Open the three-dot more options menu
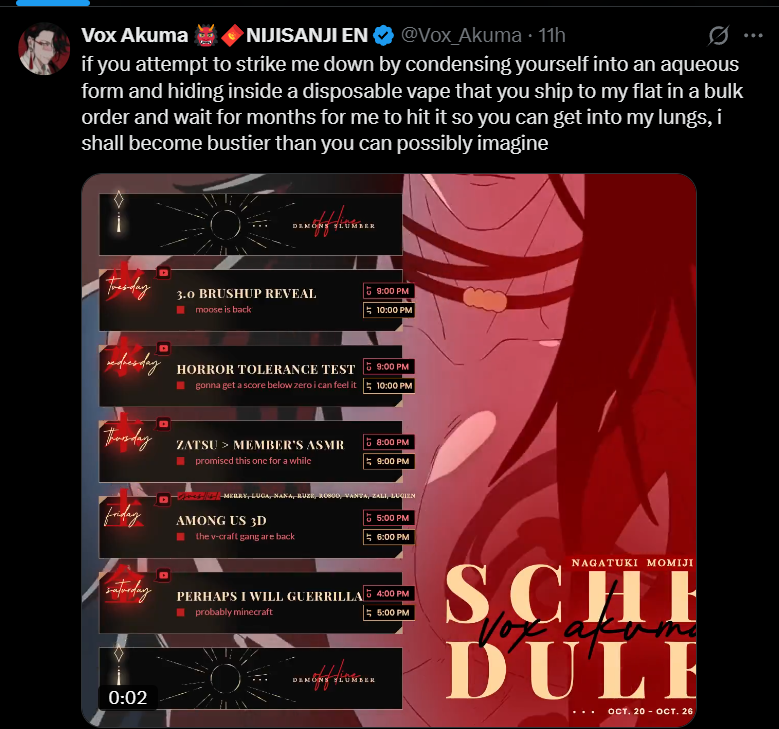Screen dimensions: 779x729 point(753,35)
